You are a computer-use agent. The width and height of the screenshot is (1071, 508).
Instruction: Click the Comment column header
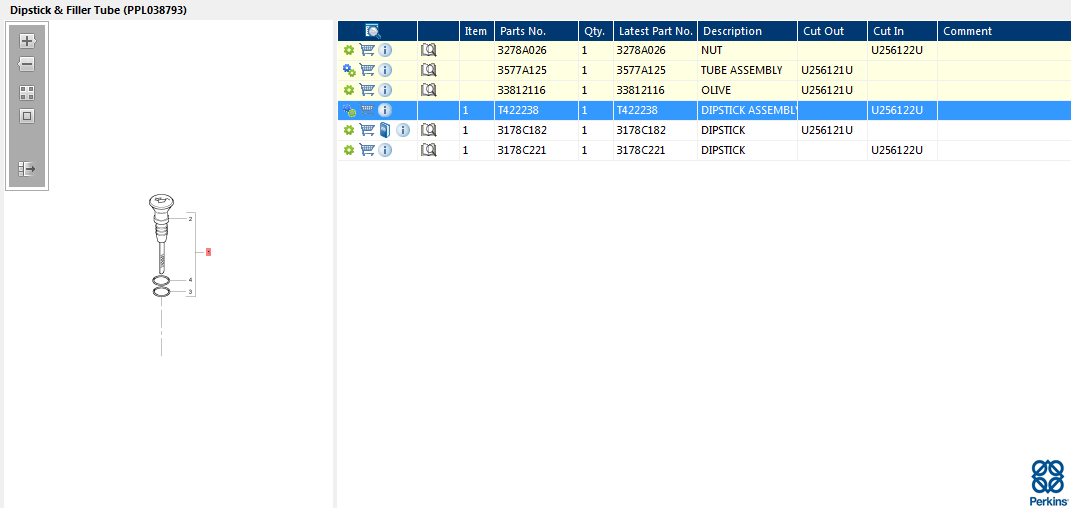1004,31
